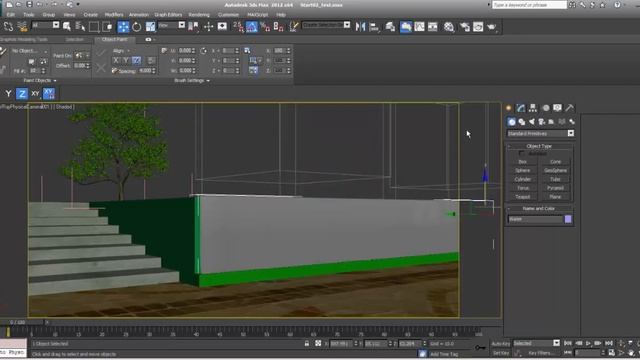Toggle the XY axis constraint button
The height and width of the screenshot is (360, 640).
35,94
